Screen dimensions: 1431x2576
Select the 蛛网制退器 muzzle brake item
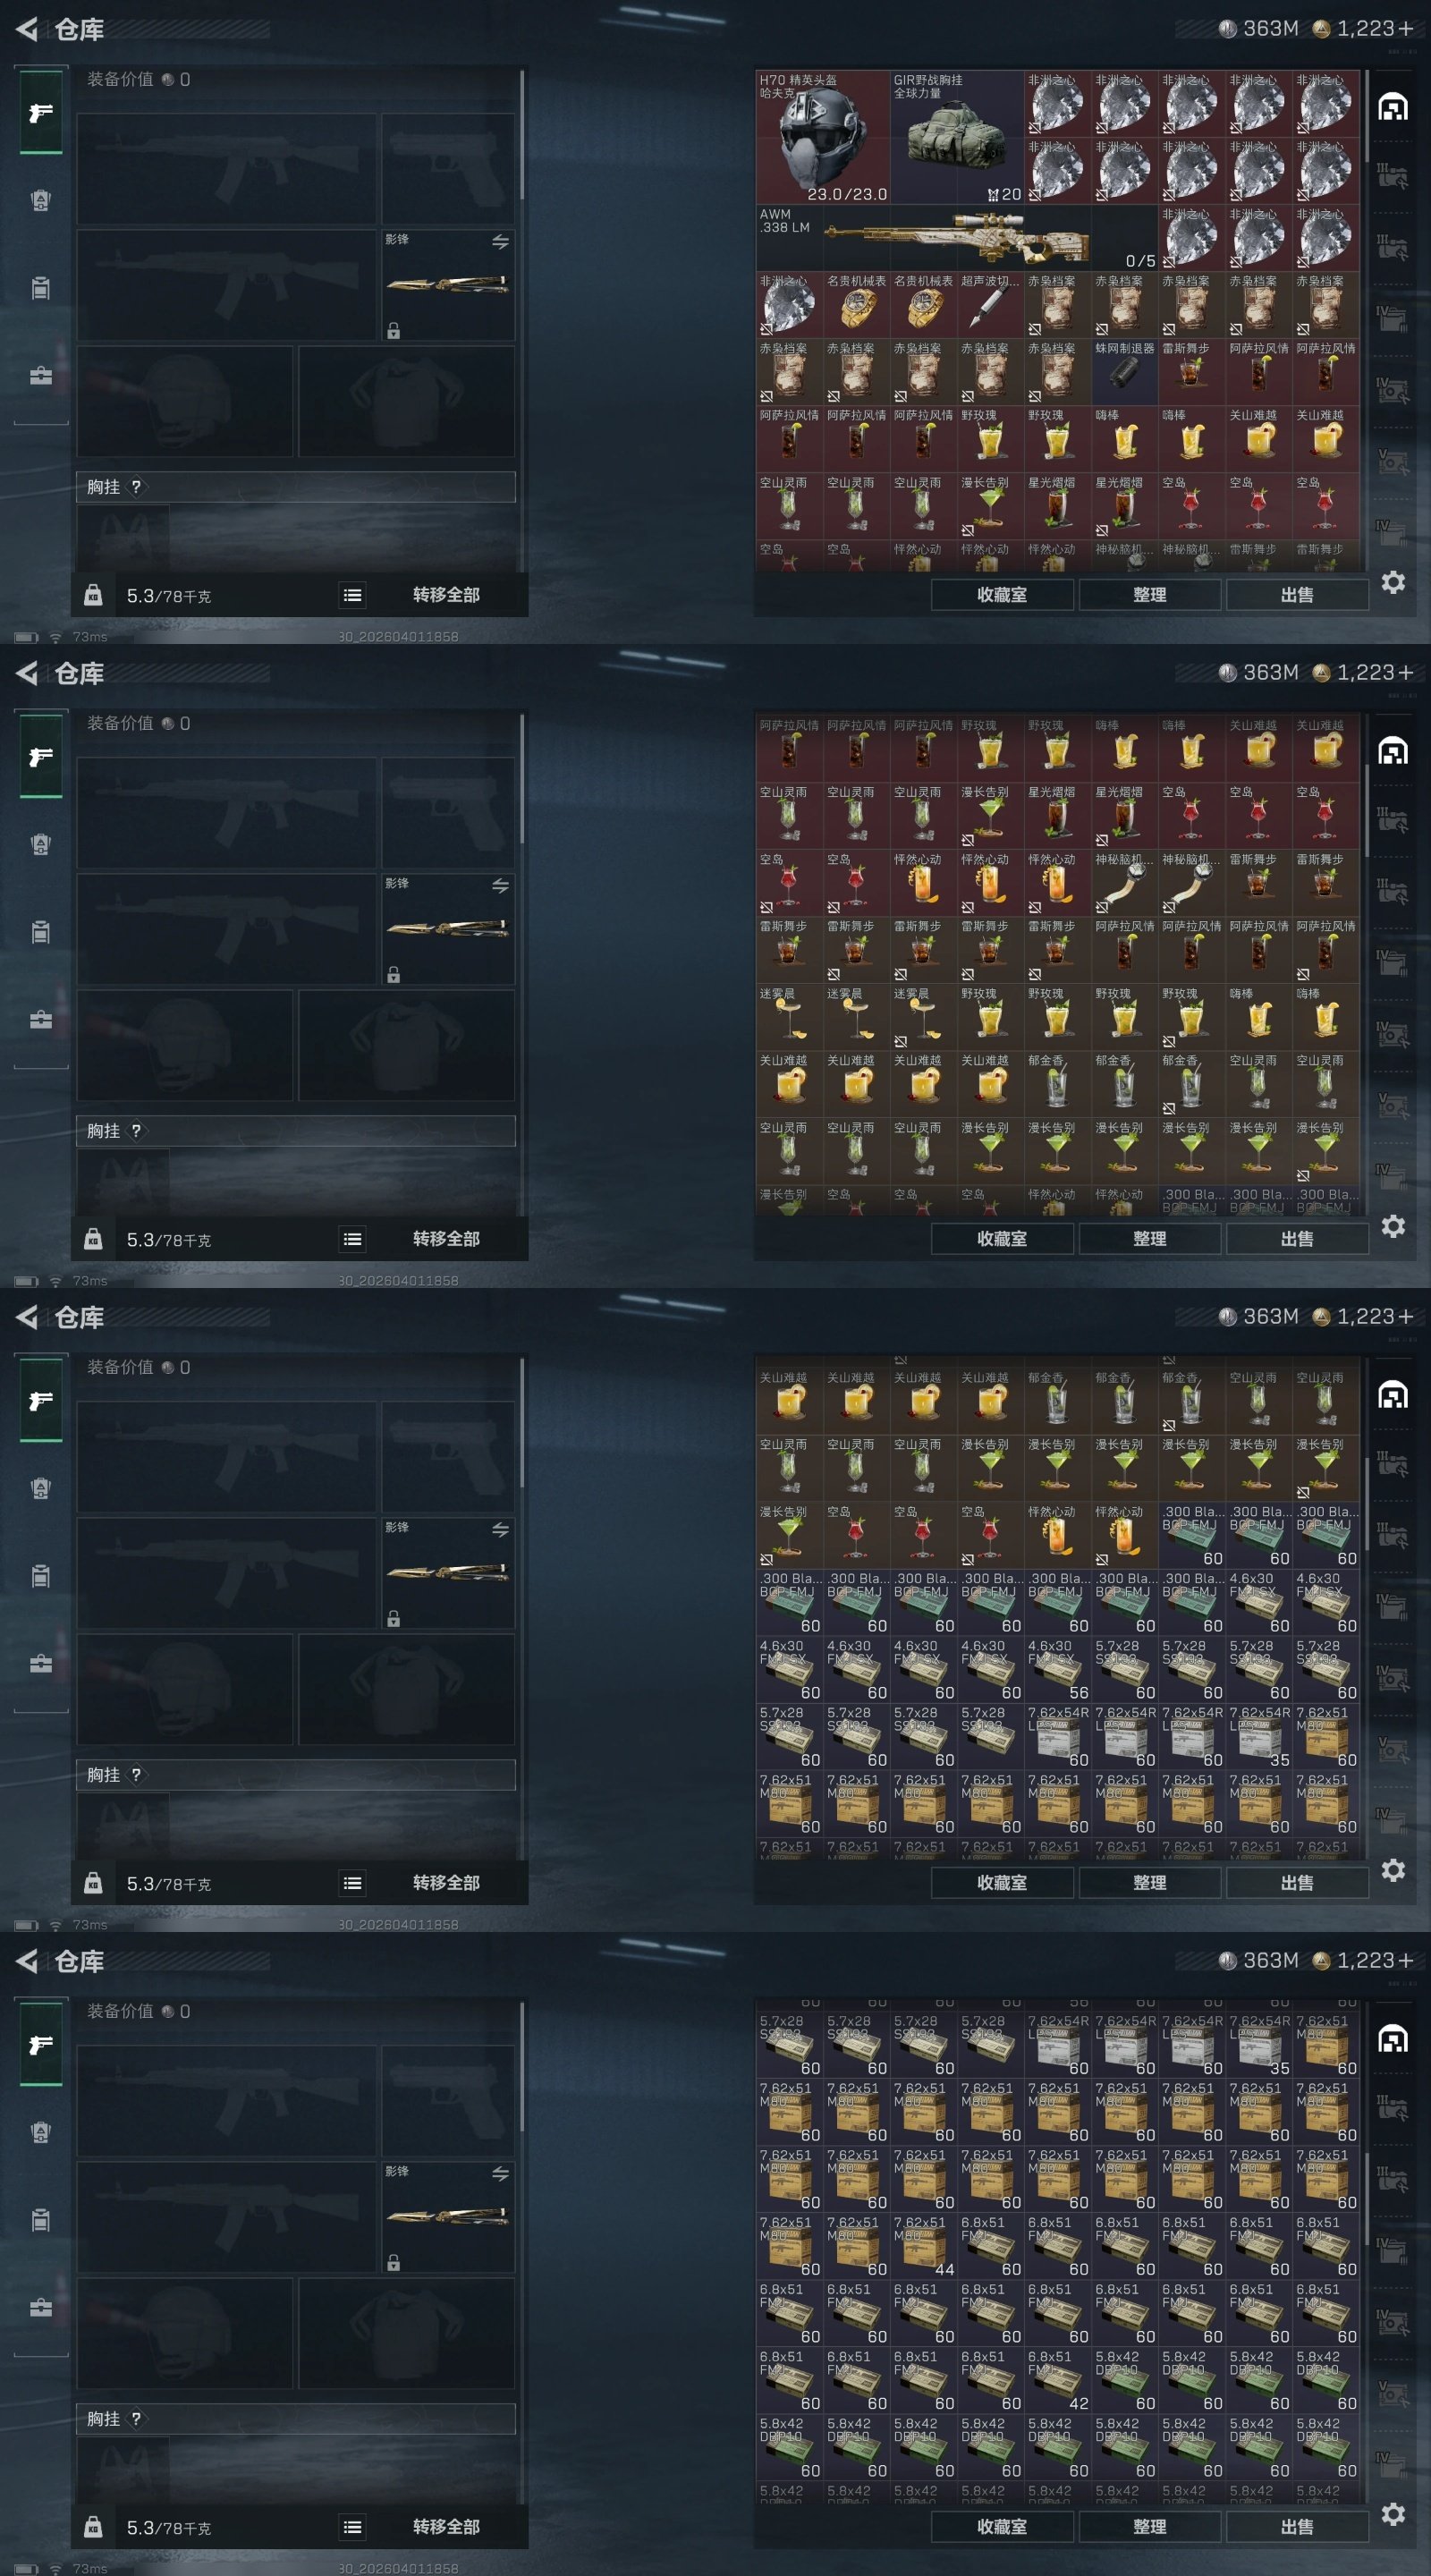1124,372
